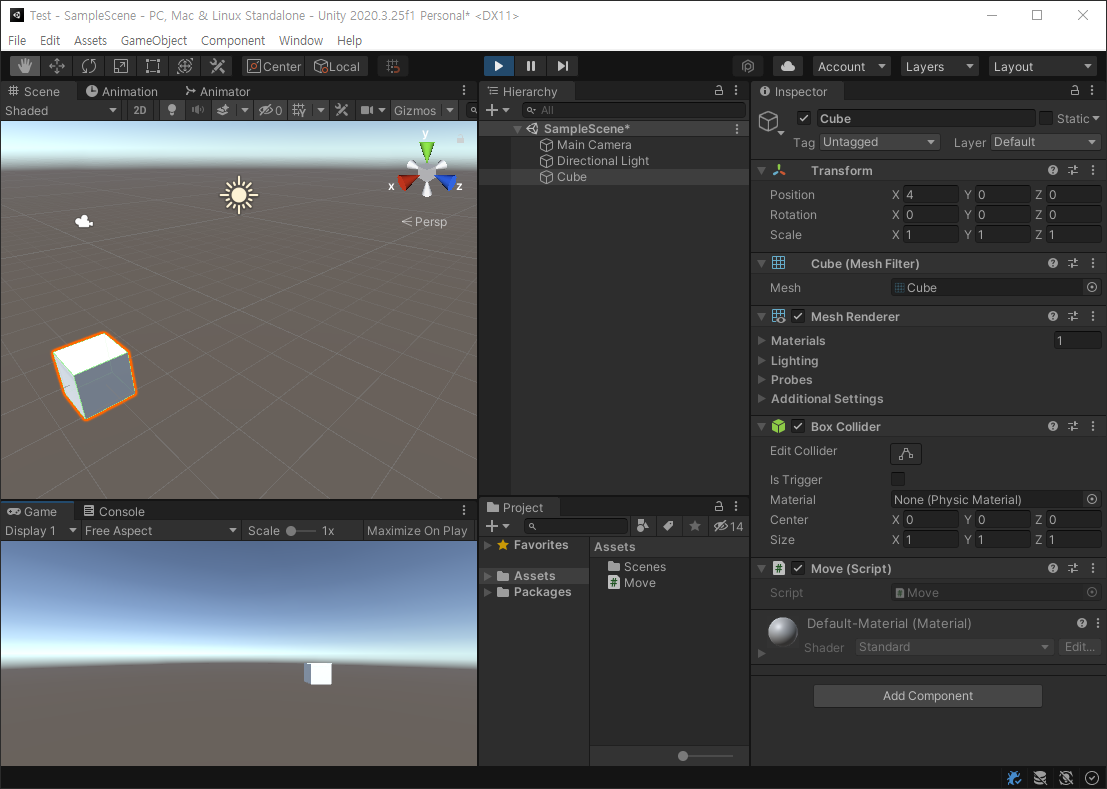Open Account dropdown
Image resolution: width=1107 pixels, height=789 pixels.
(x=851, y=66)
